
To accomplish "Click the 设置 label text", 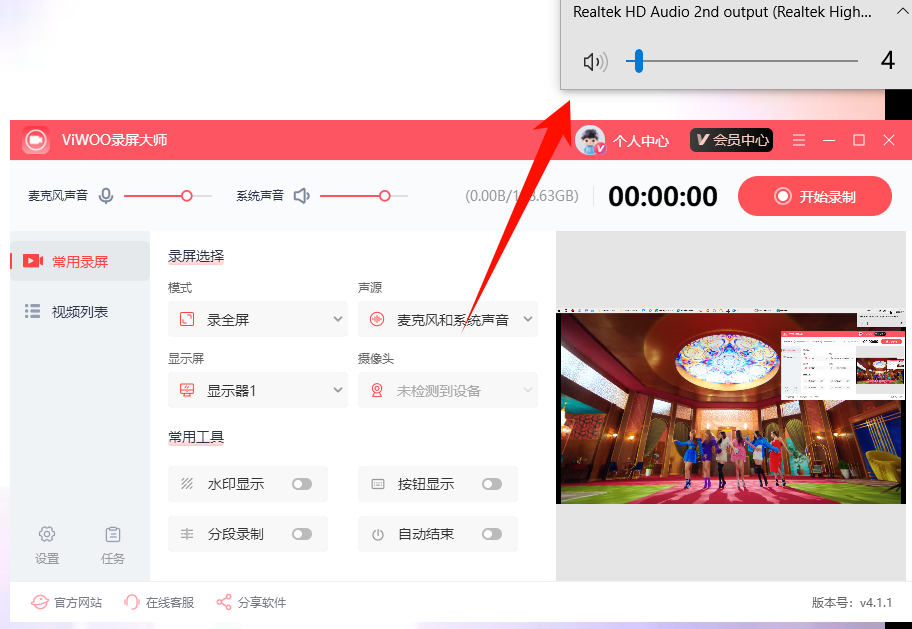I will pos(47,559).
